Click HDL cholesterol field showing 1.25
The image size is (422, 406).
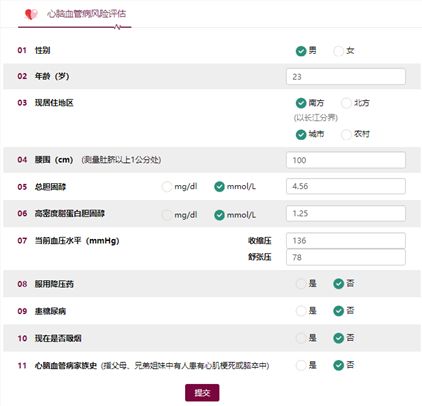346,213
